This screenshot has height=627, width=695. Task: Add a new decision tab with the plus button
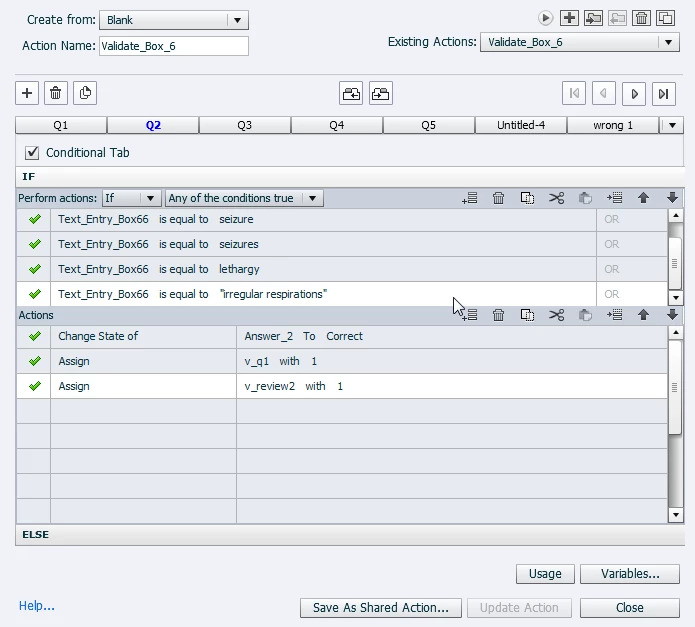pyautogui.click(x=27, y=93)
